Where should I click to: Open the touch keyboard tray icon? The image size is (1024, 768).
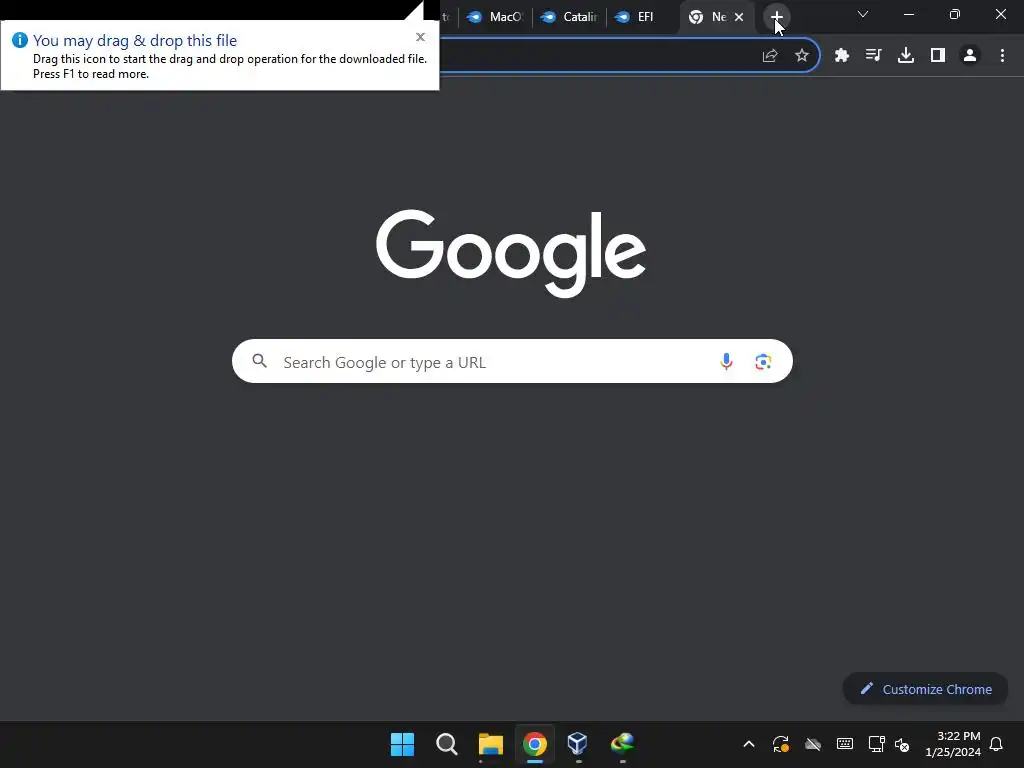coord(845,744)
